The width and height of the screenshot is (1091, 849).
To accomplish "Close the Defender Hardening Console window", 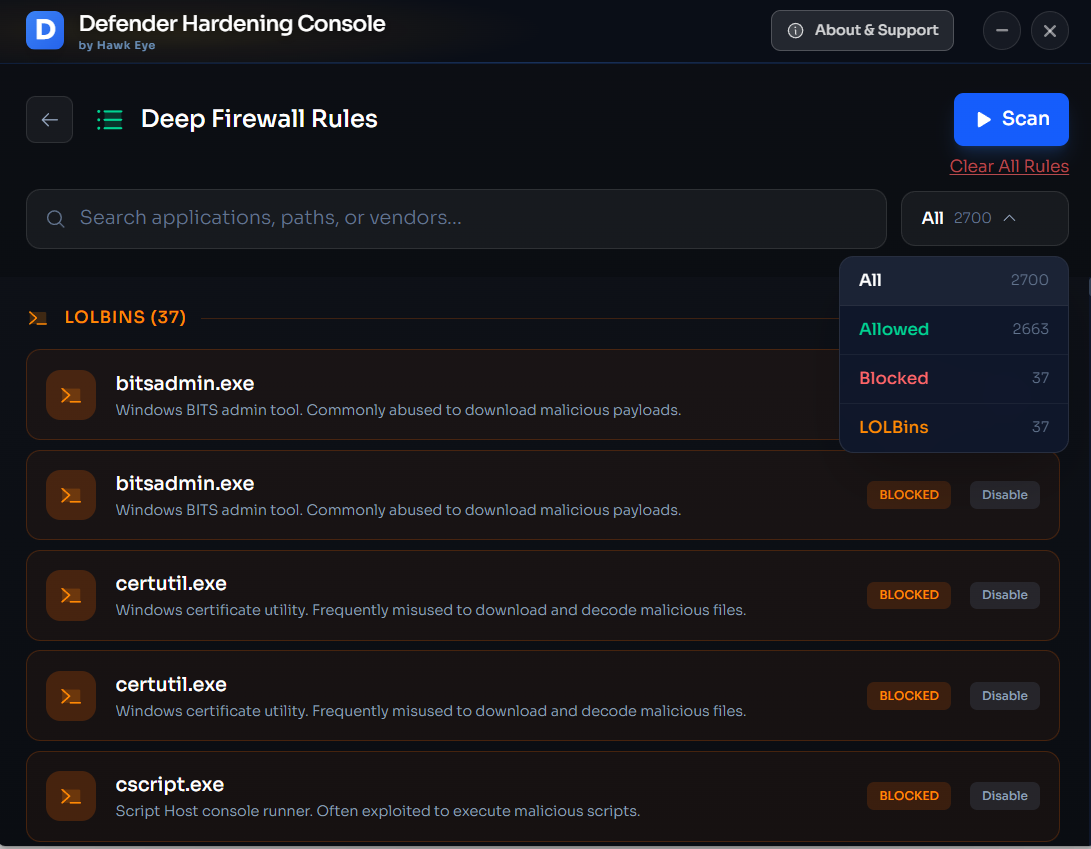I will pyautogui.click(x=1050, y=31).
